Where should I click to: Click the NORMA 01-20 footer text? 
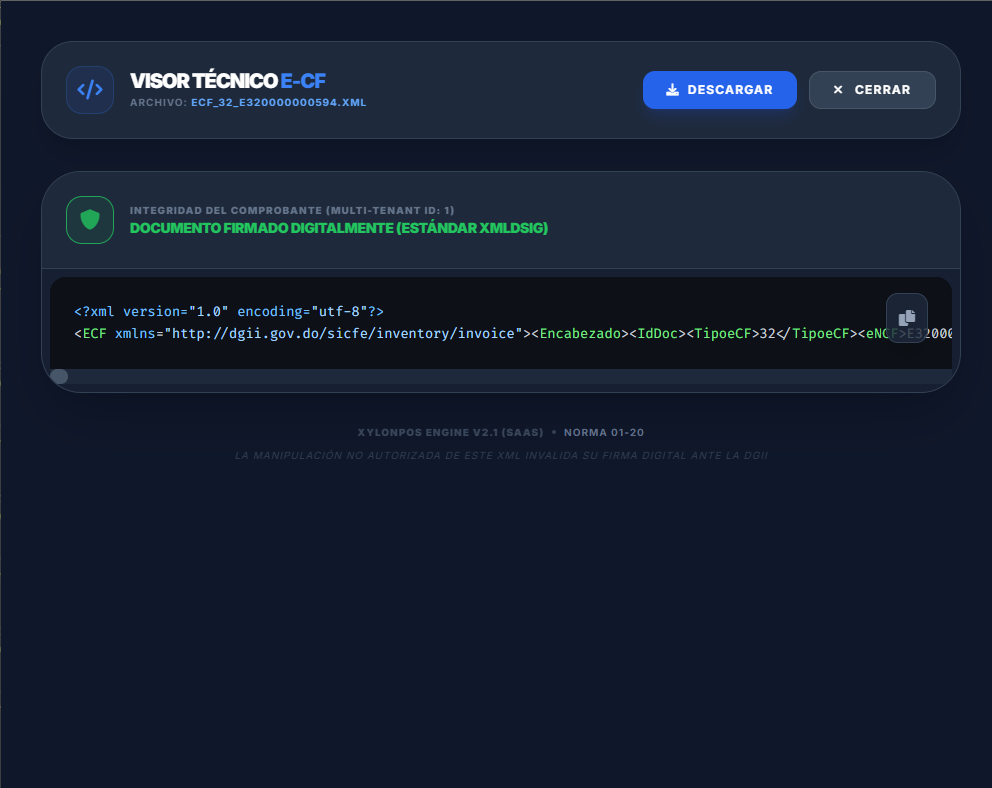tap(604, 433)
